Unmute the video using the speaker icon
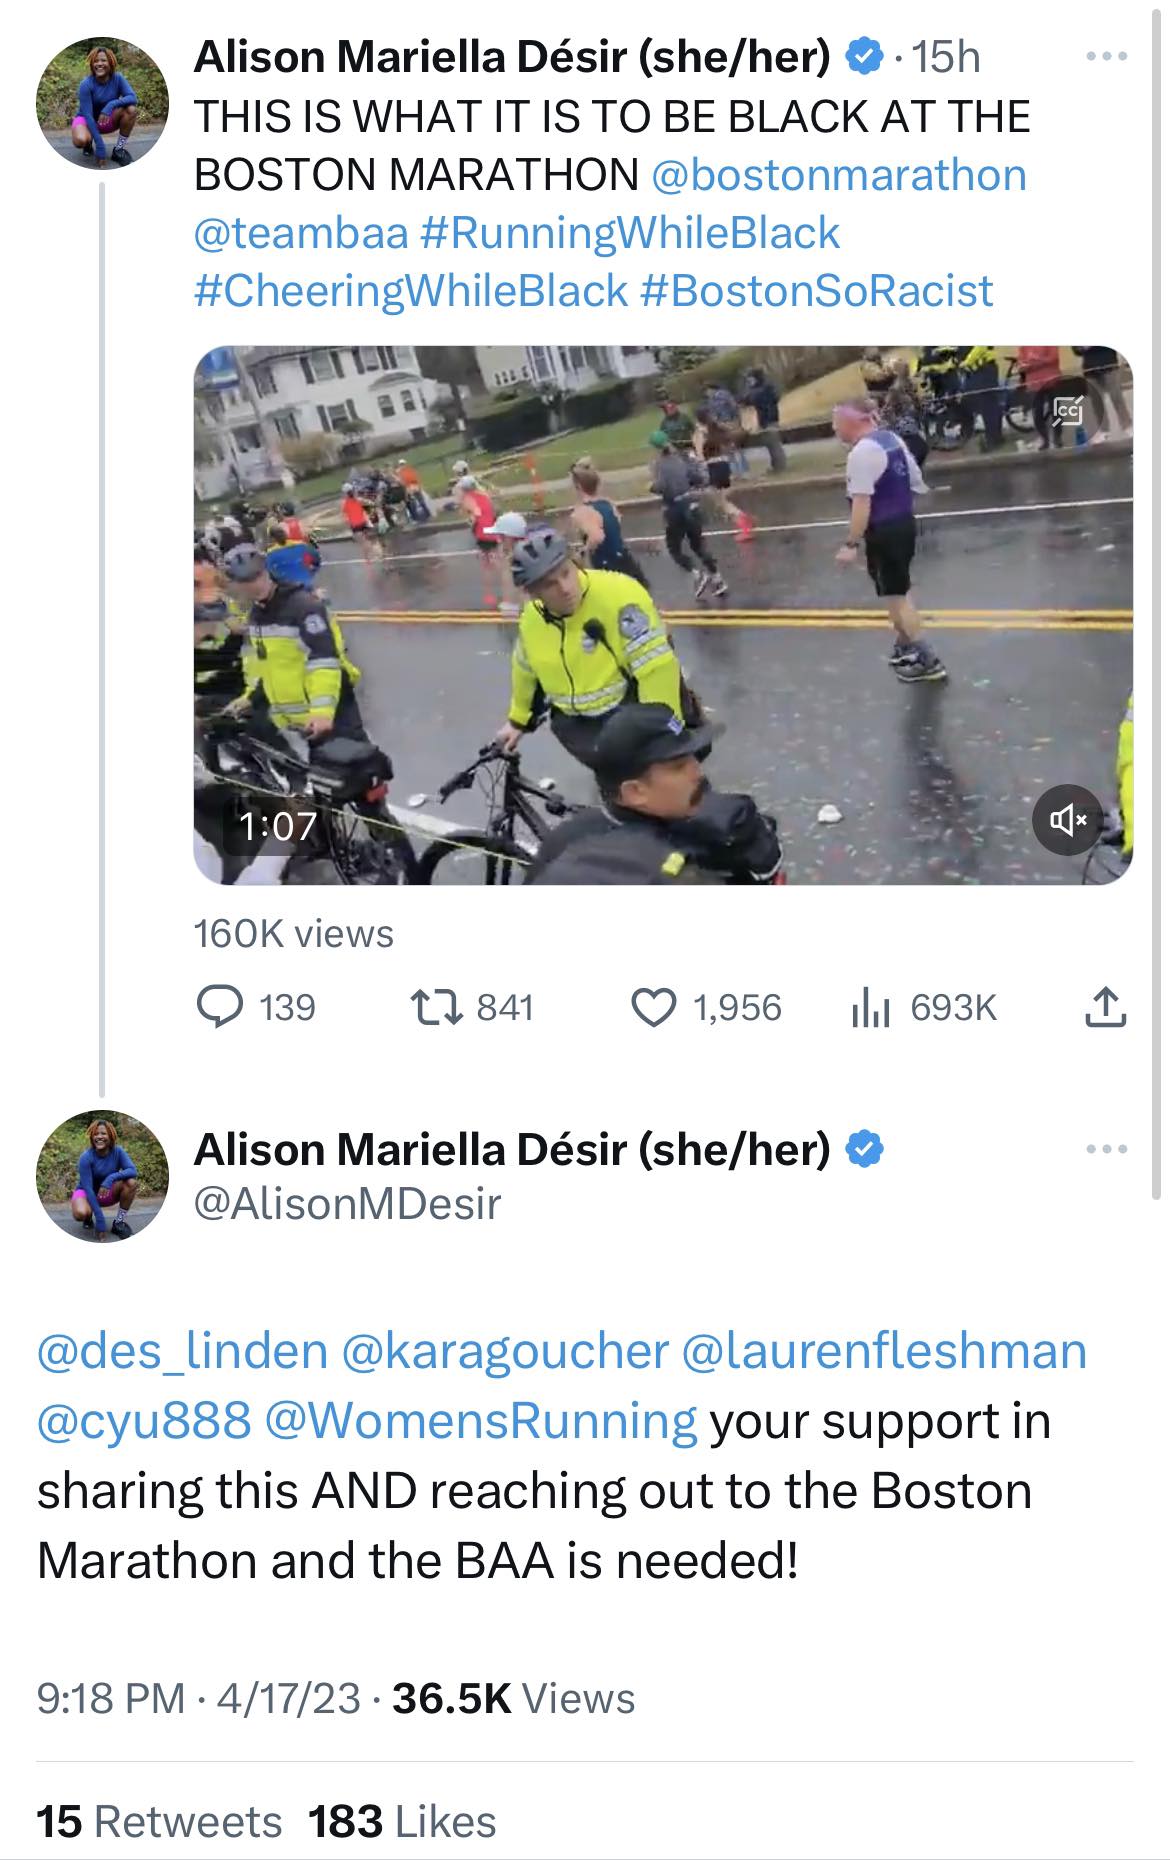The height and width of the screenshot is (1860, 1170). coord(1067,821)
